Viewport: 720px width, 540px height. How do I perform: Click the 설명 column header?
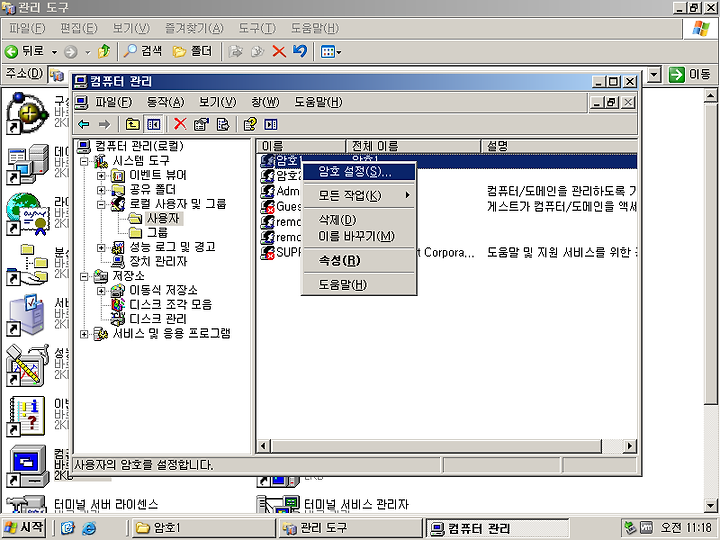(559, 146)
